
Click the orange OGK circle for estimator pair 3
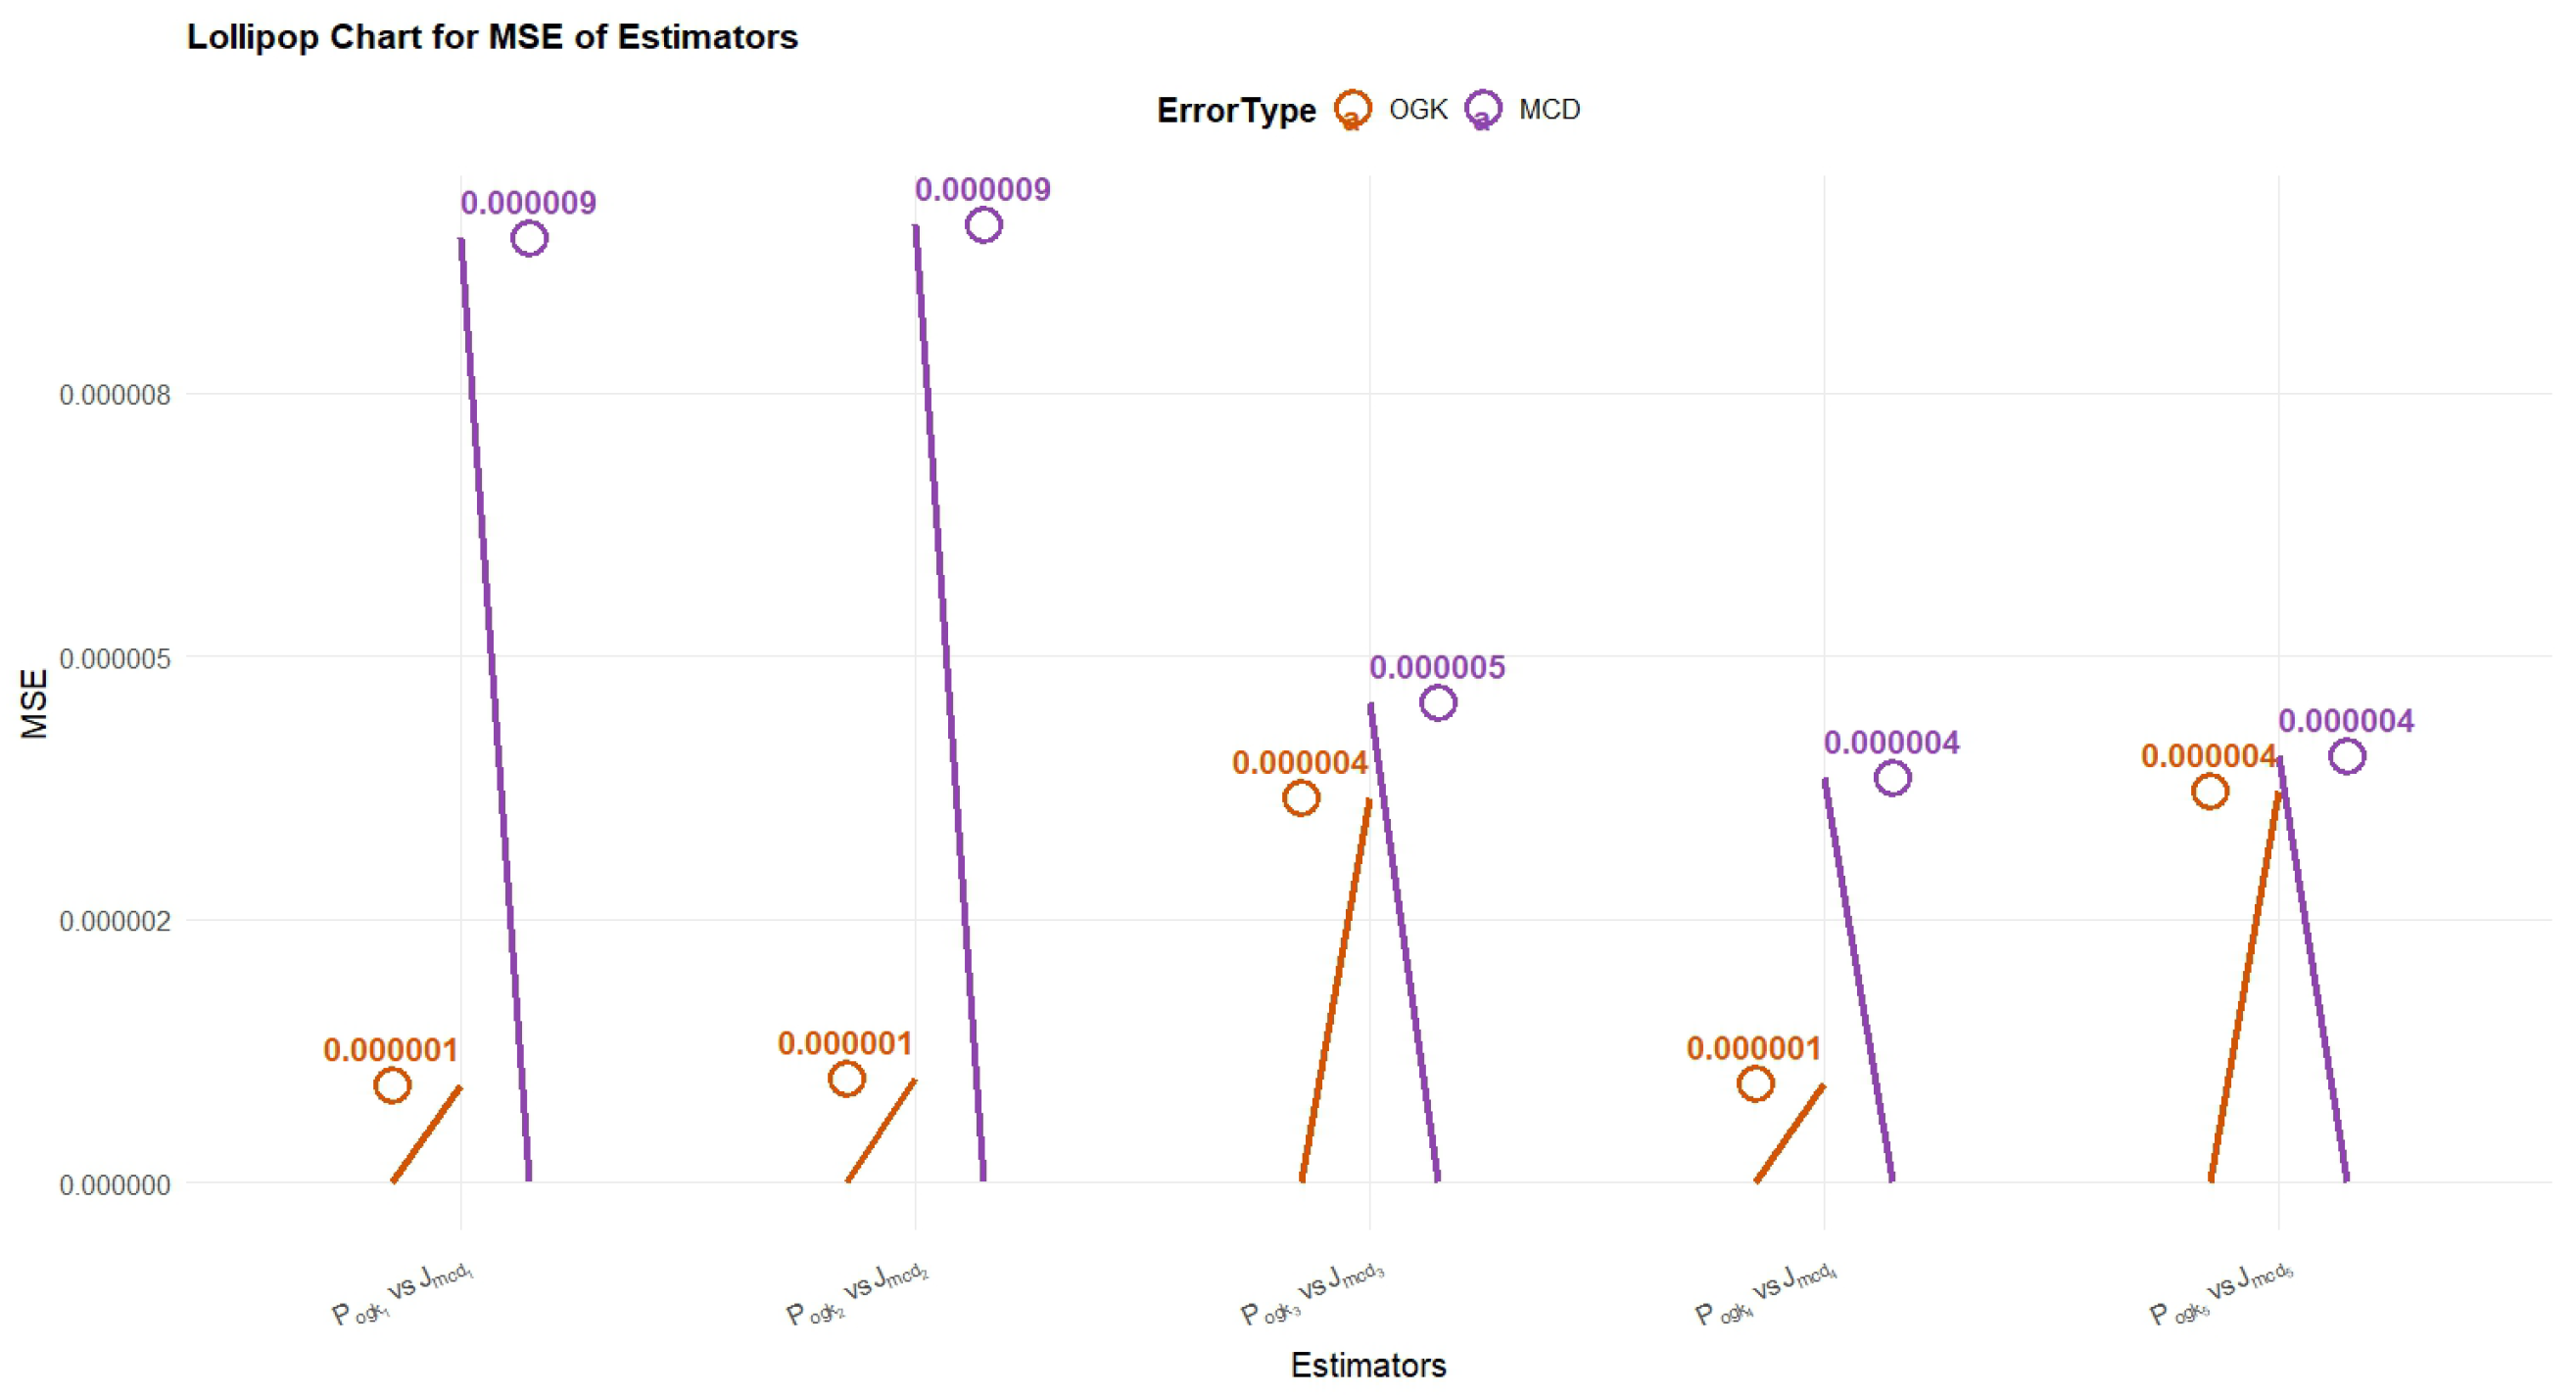[1301, 798]
